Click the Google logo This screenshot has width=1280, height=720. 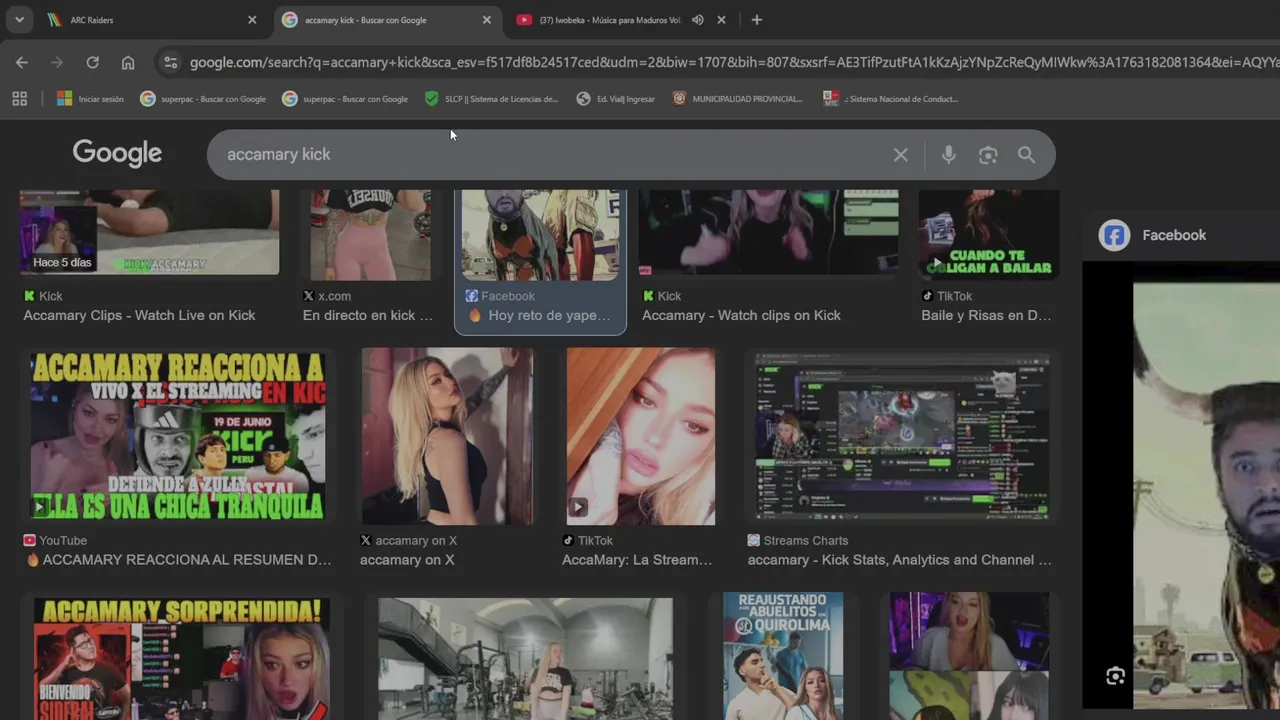point(117,153)
